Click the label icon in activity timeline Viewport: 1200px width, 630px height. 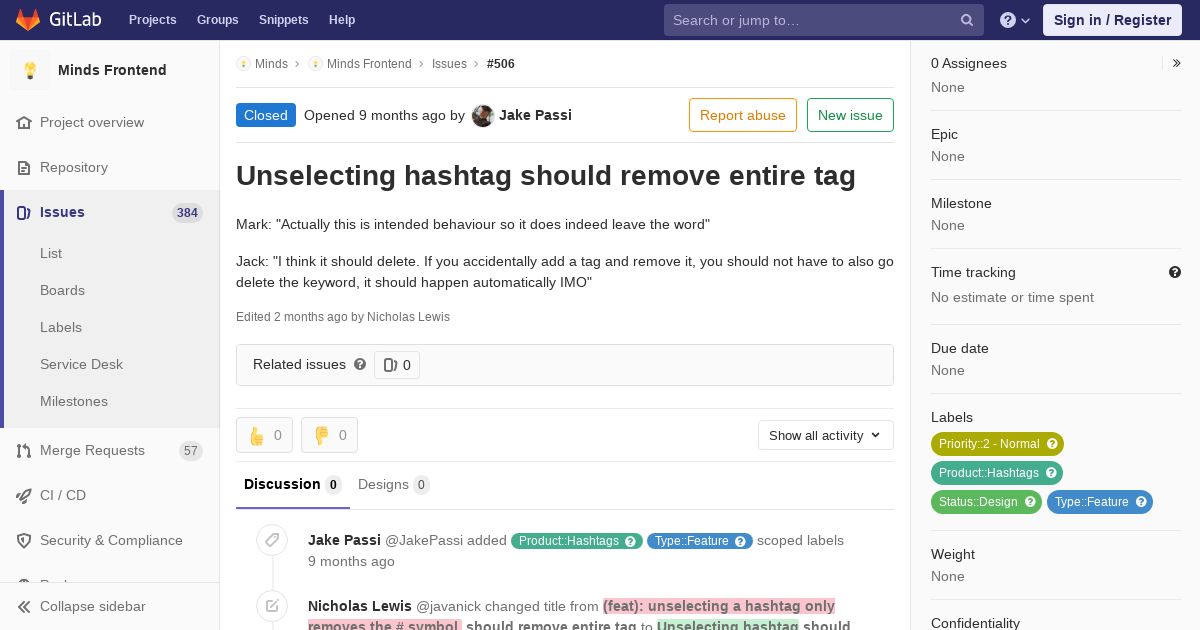click(x=272, y=540)
